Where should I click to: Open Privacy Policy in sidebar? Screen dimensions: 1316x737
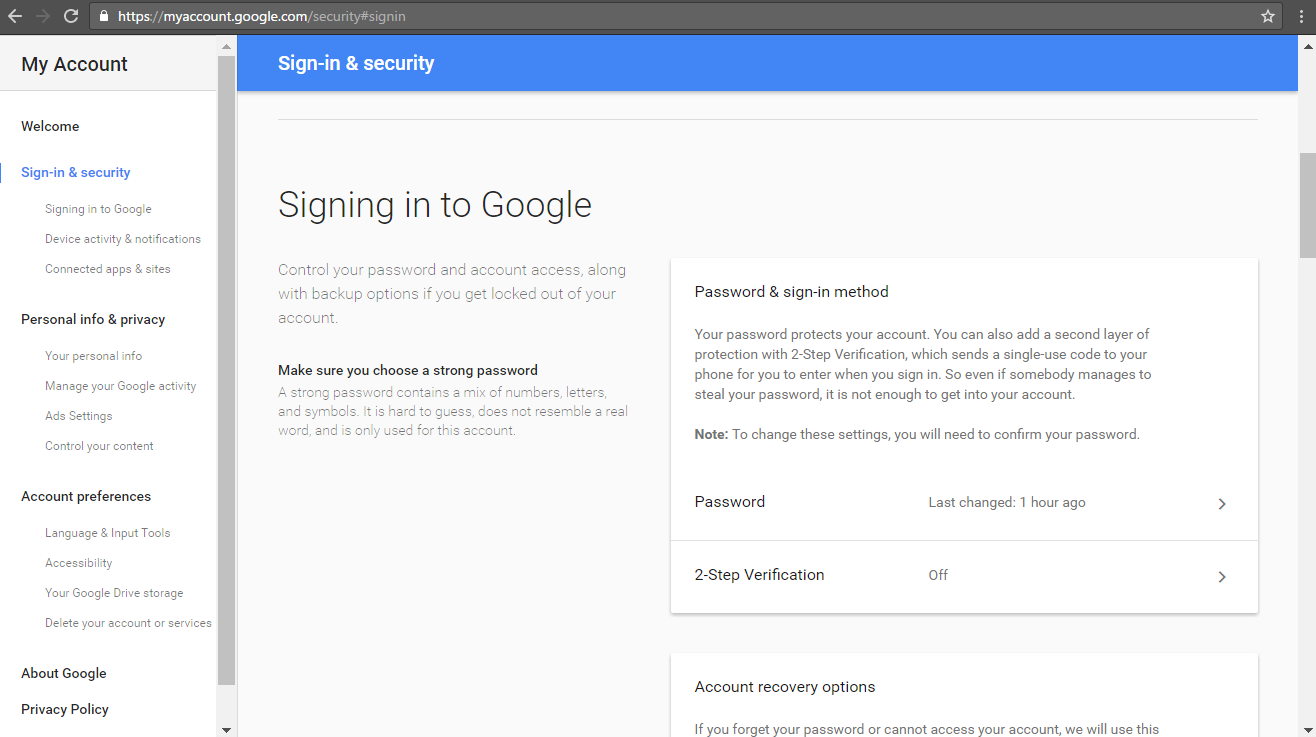(x=65, y=709)
